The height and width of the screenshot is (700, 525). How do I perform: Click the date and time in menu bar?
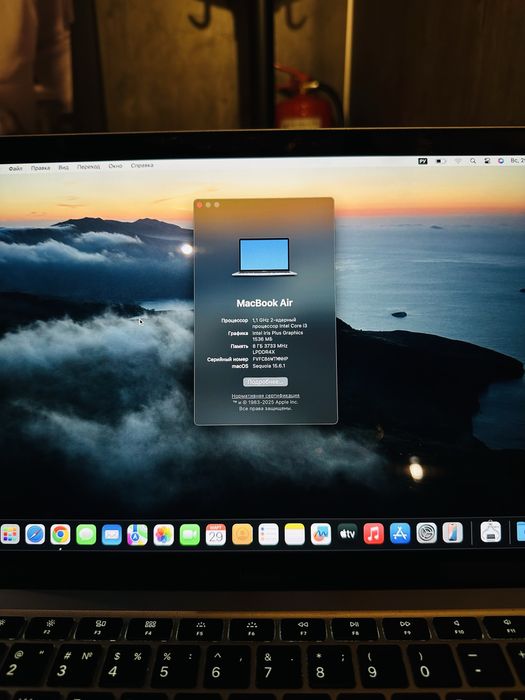518,160
